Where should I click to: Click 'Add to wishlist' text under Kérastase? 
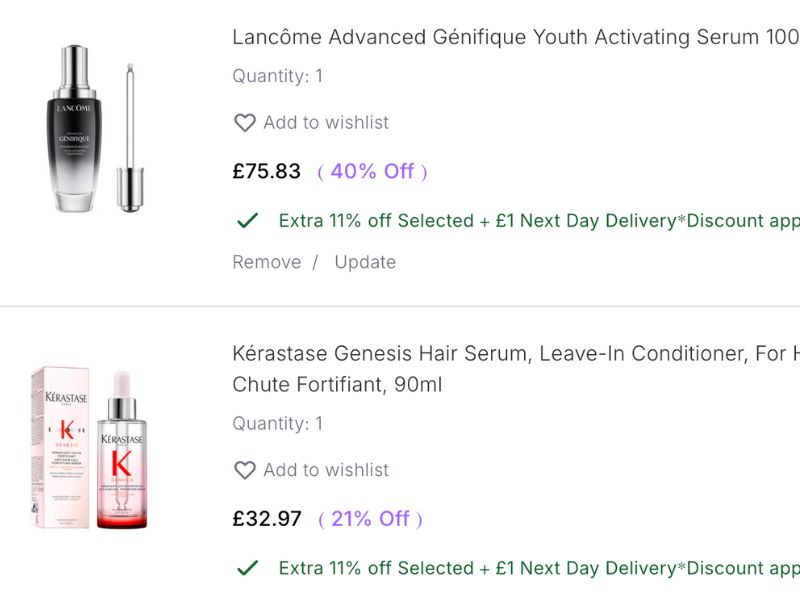(326, 470)
